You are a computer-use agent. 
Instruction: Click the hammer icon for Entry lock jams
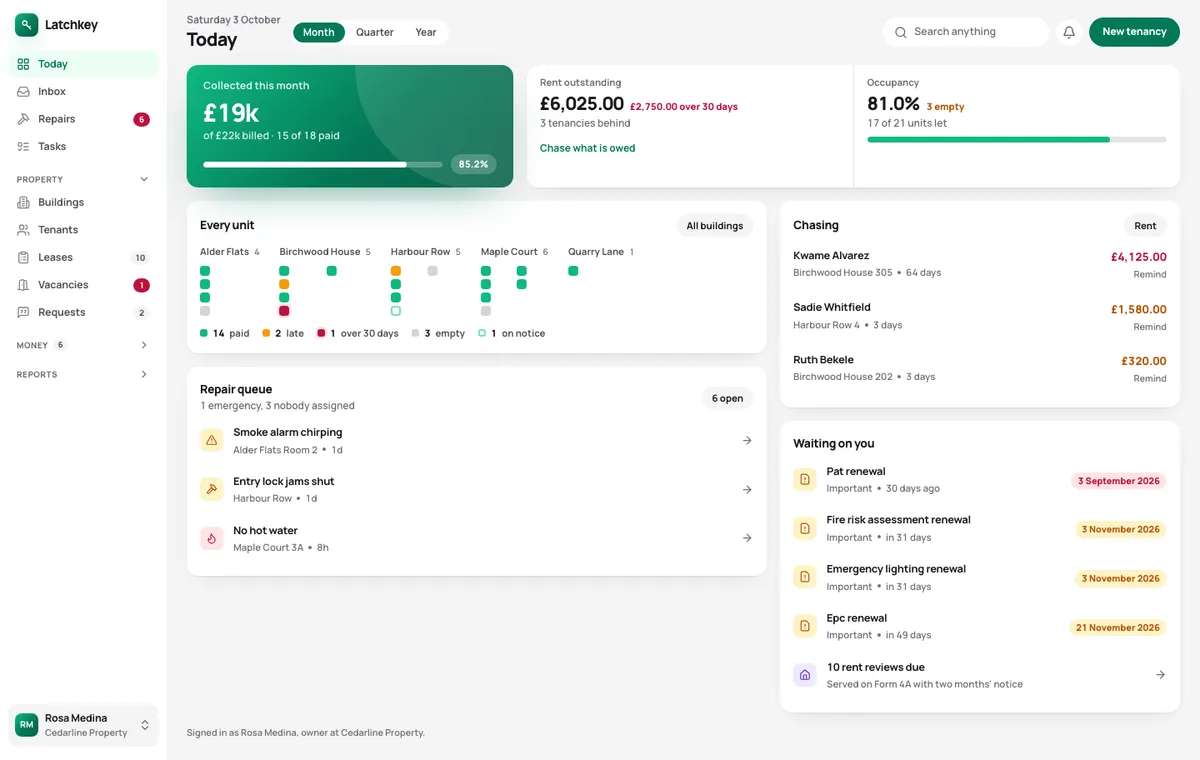click(211, 489)
